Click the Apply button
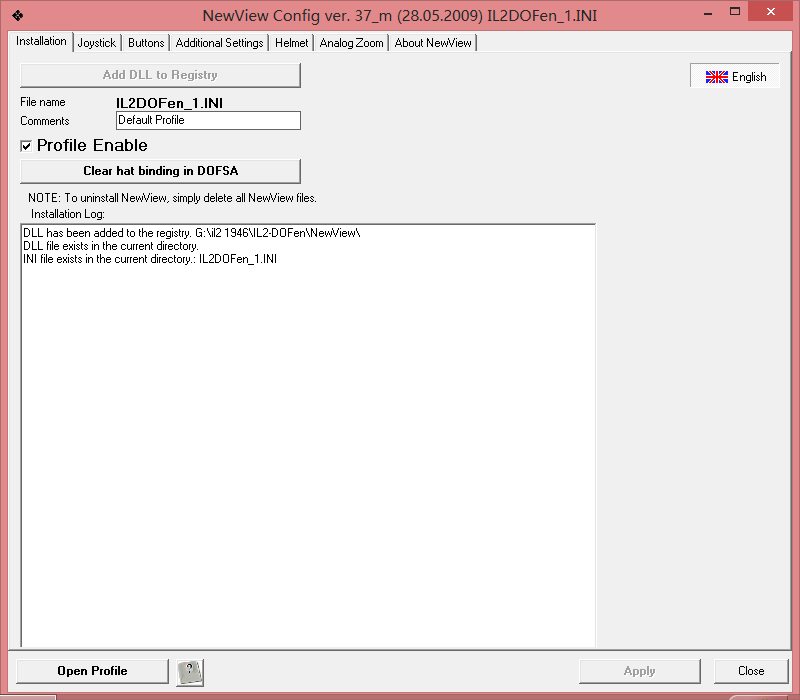 [x=639, y=671]
